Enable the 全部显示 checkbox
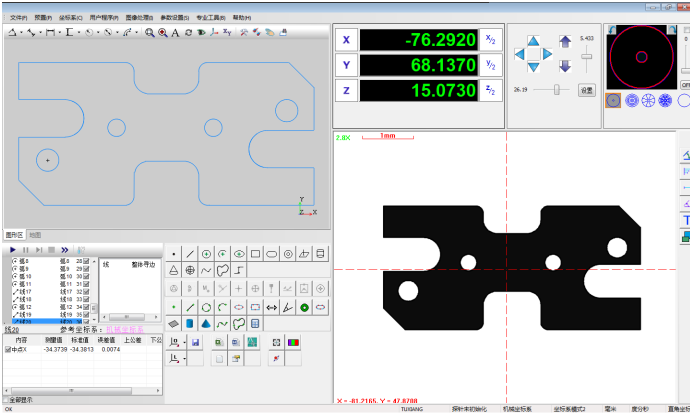691x414 pixels. 5,400
